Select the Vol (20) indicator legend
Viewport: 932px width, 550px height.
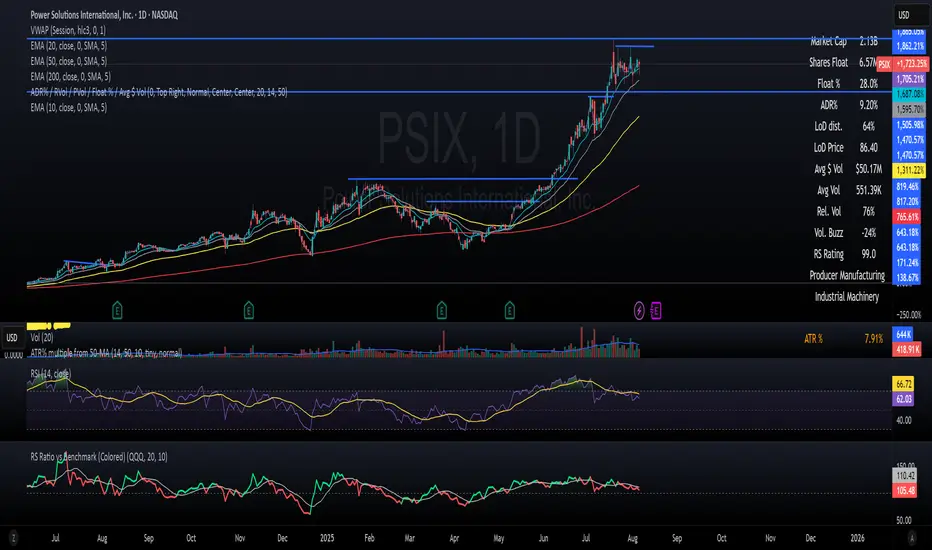42,337
